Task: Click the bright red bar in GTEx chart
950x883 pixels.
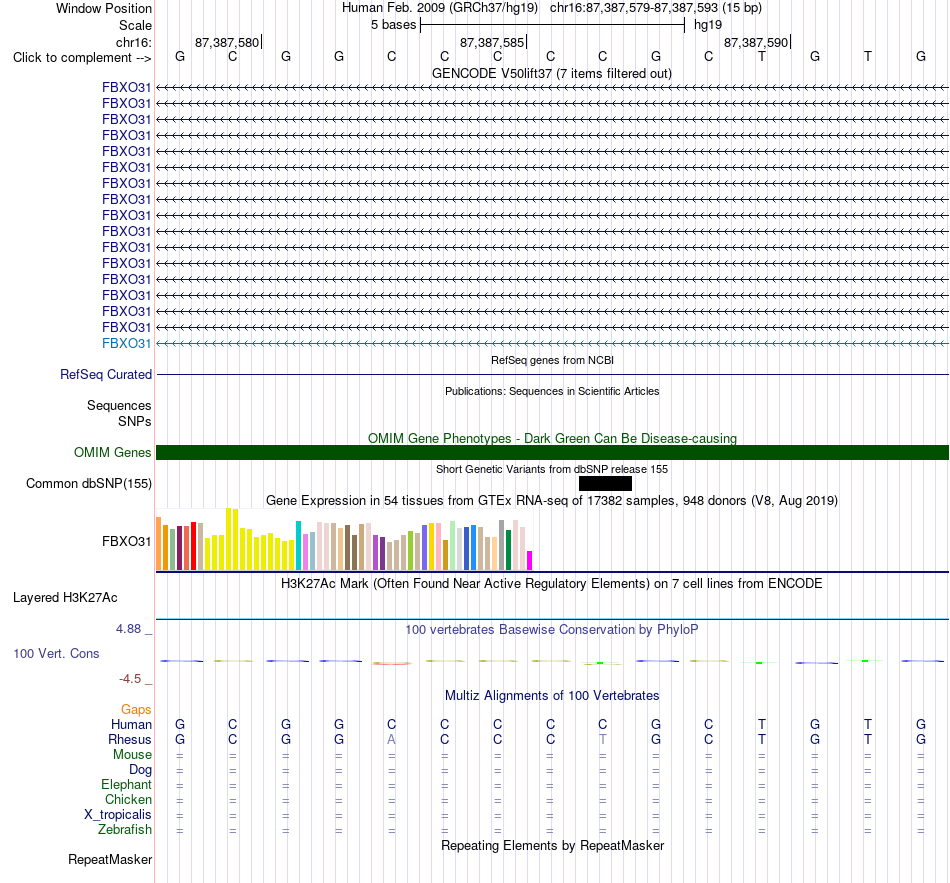Action: (x=193, y=546)
